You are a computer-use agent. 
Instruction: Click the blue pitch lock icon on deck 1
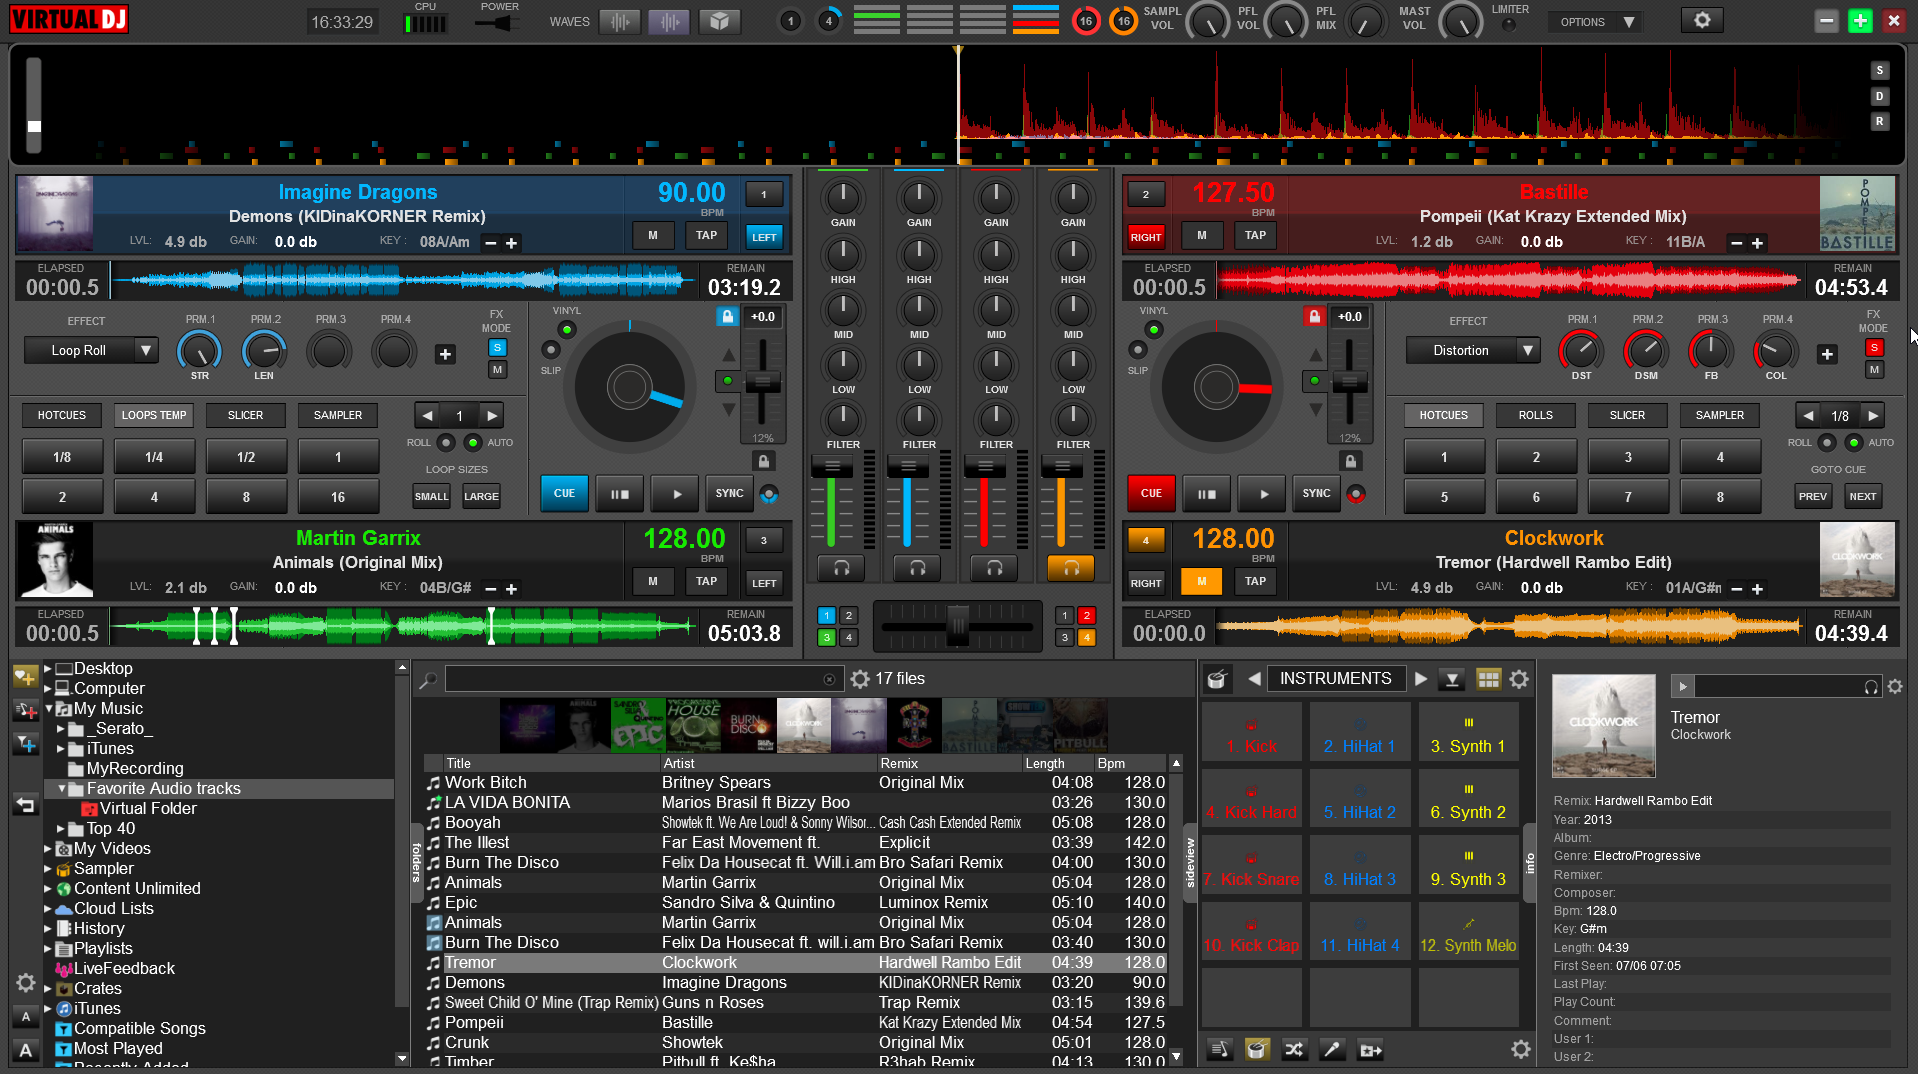(727, 316)
